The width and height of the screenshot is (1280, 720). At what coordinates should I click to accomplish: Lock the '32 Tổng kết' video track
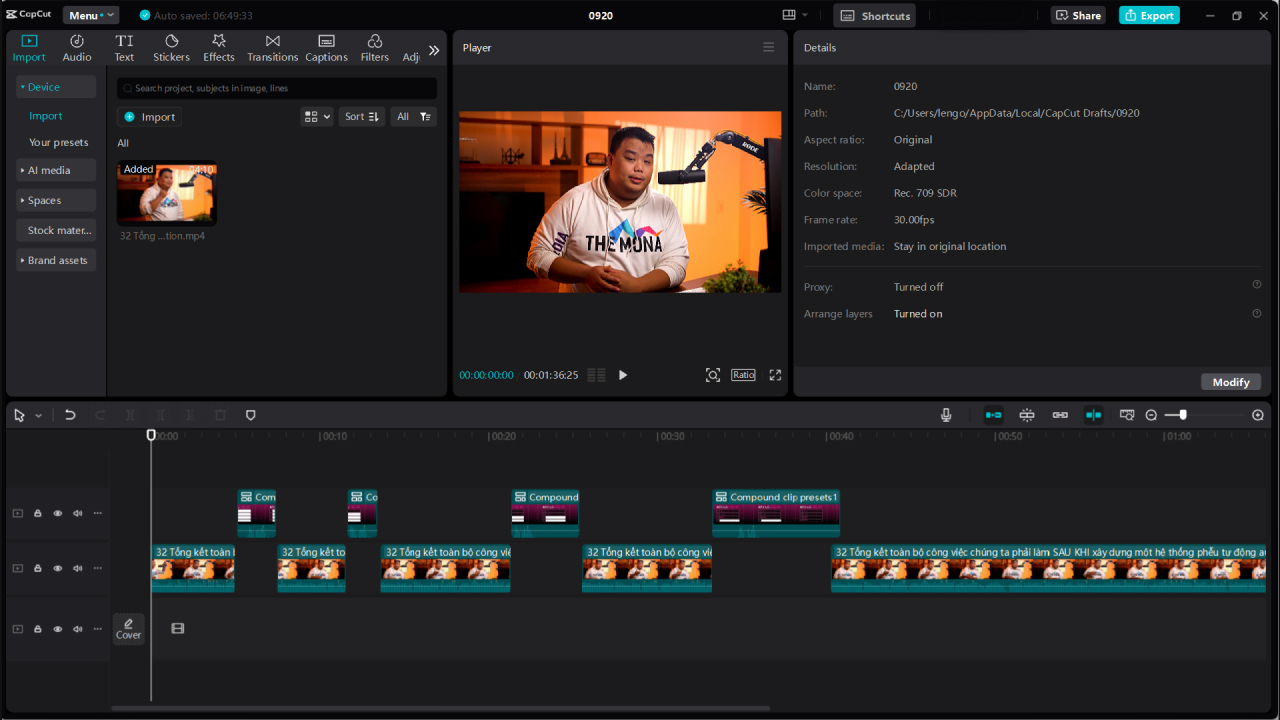point(37,568)
